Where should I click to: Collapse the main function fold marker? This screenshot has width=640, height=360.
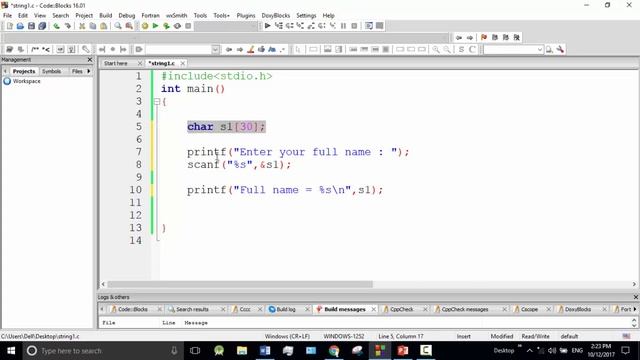pyautogui.click(x=157, y=102)
